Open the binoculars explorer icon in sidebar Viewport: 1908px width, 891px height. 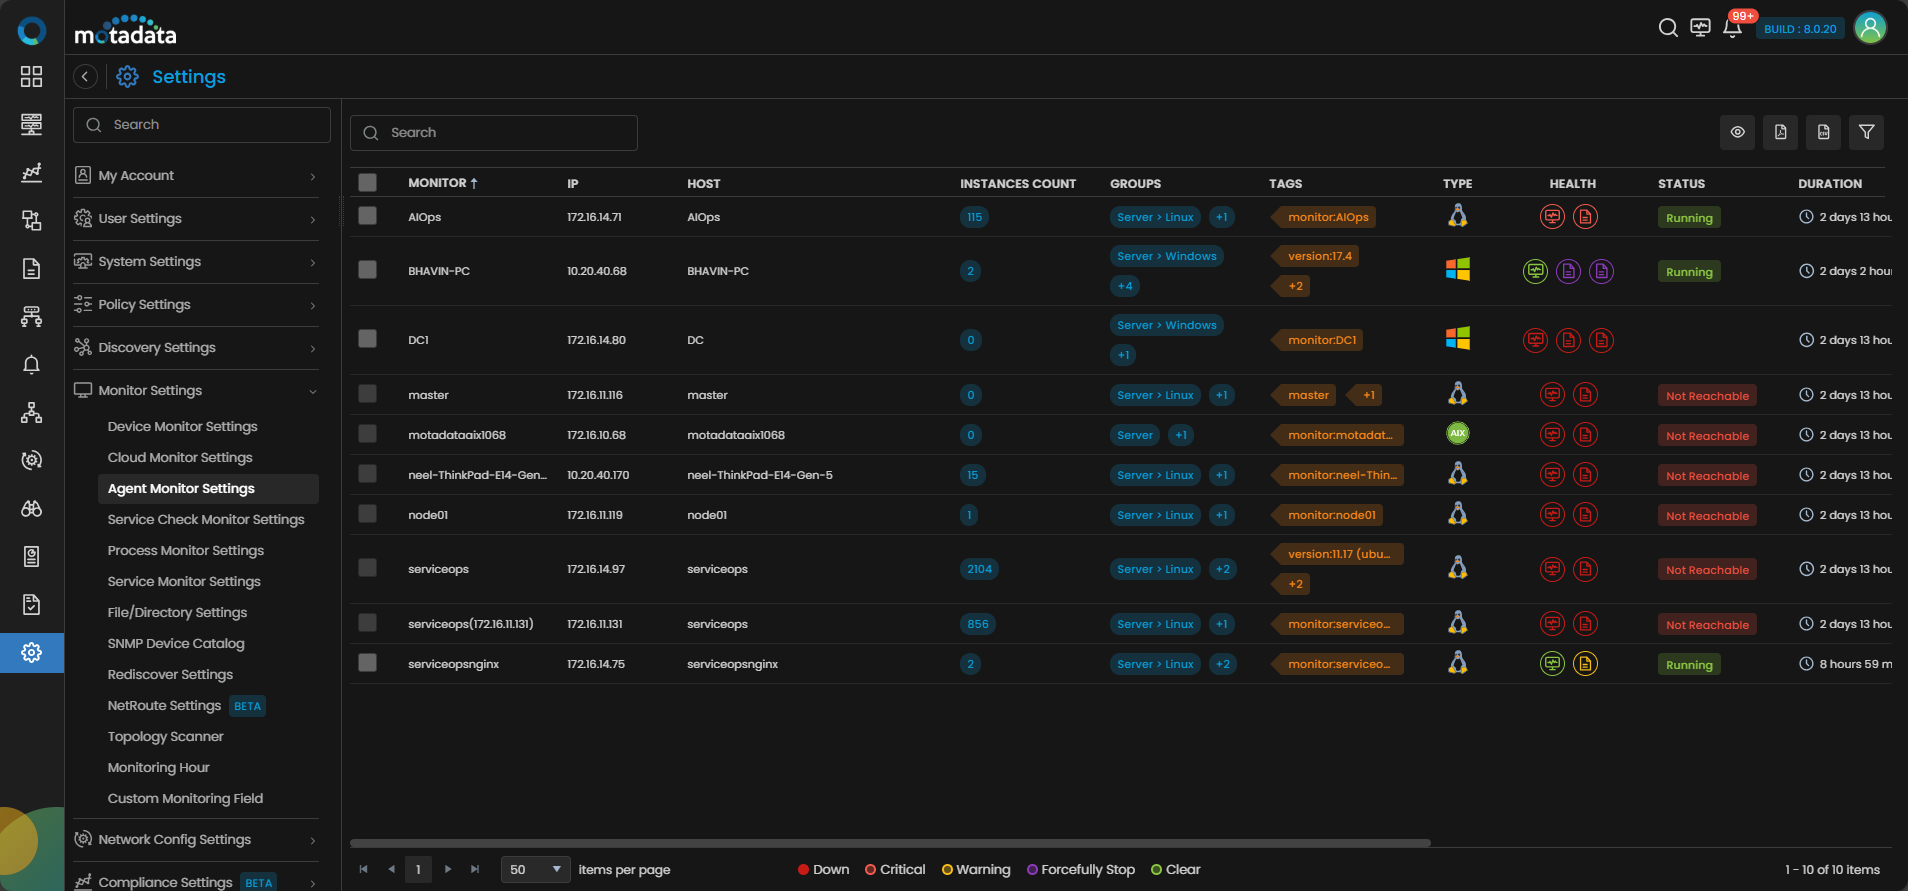click(x=31, y=508)
